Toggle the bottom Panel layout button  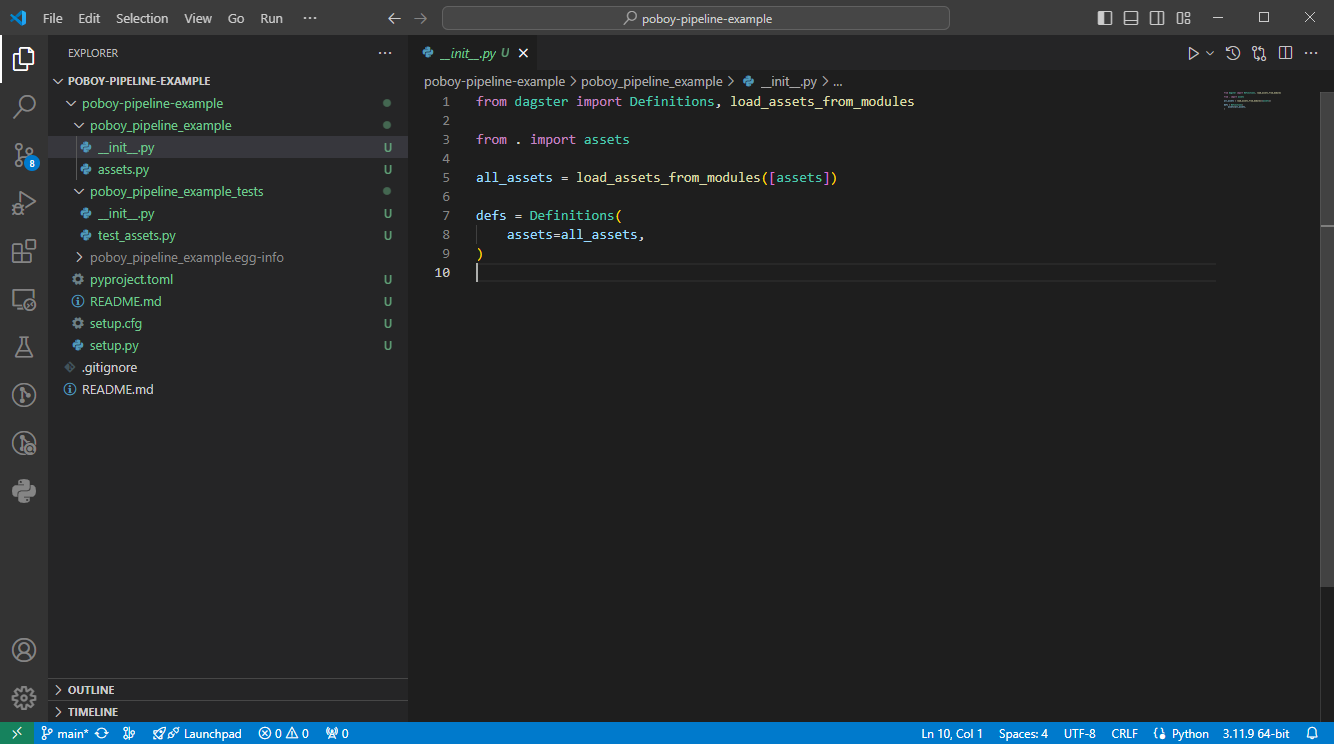tap(1131, 18)
